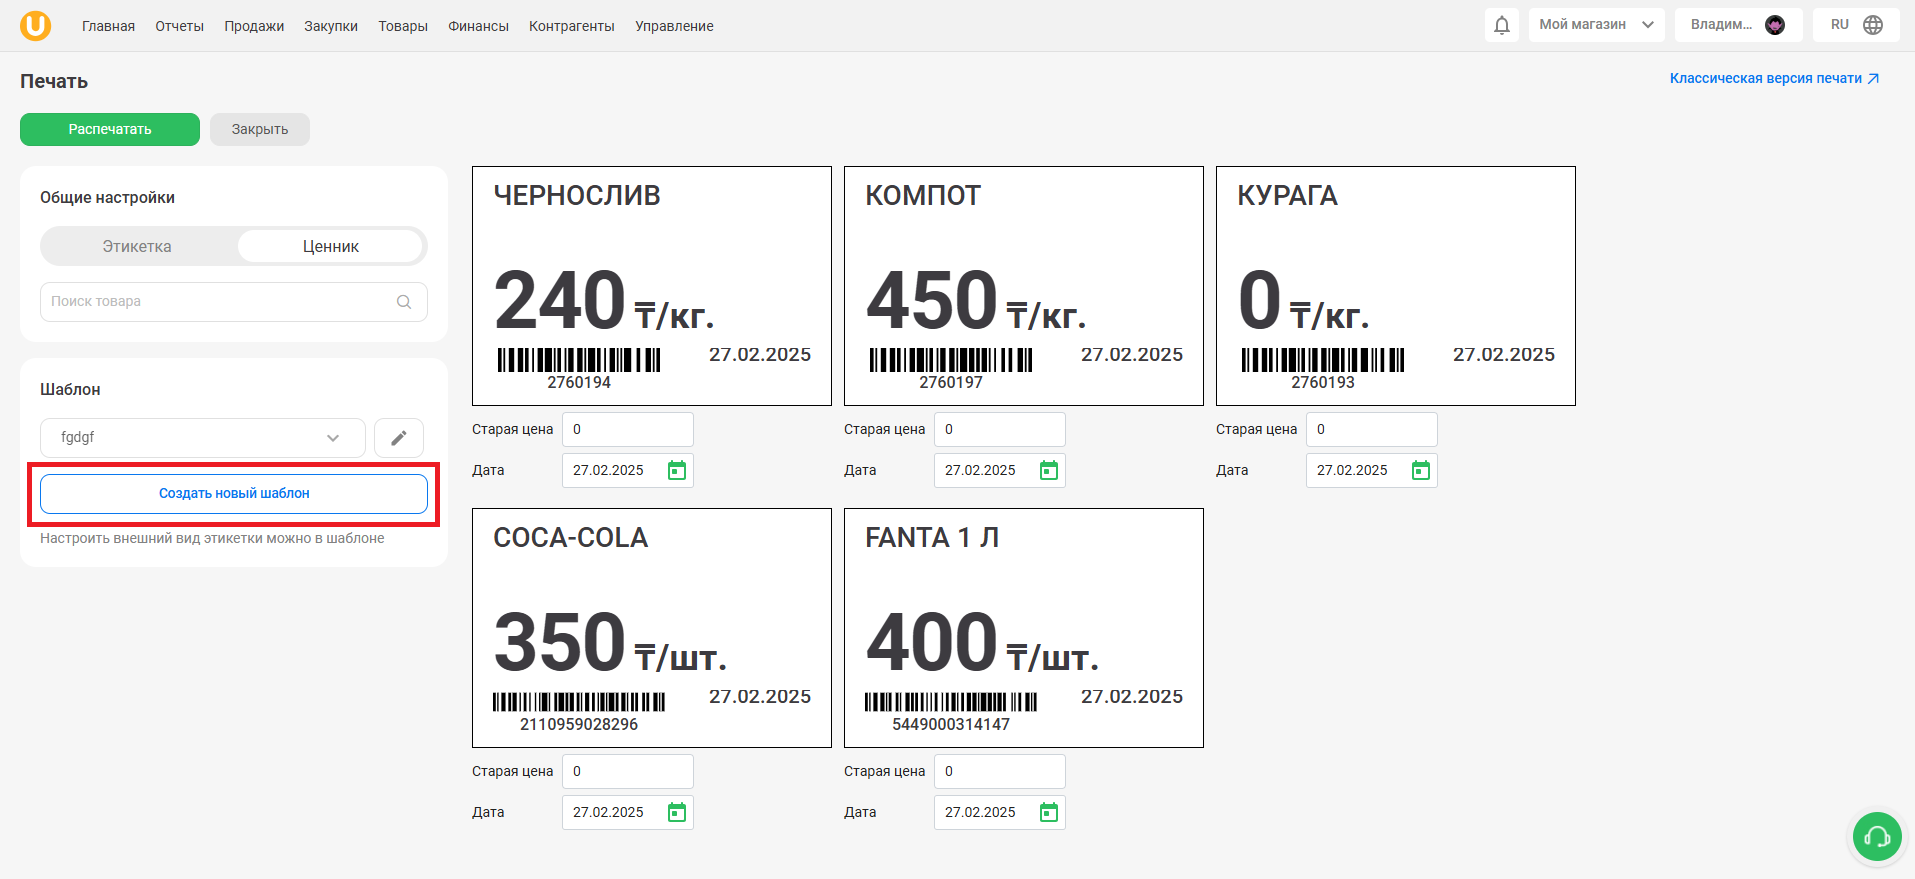Open the Финансы menu

click(x=478, y=26)
